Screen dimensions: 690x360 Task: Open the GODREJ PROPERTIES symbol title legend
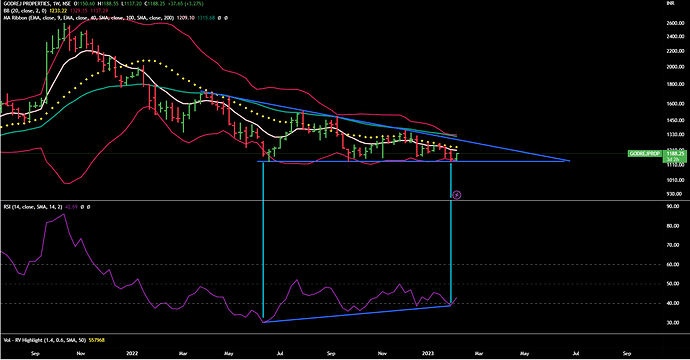tap(38, 4)
